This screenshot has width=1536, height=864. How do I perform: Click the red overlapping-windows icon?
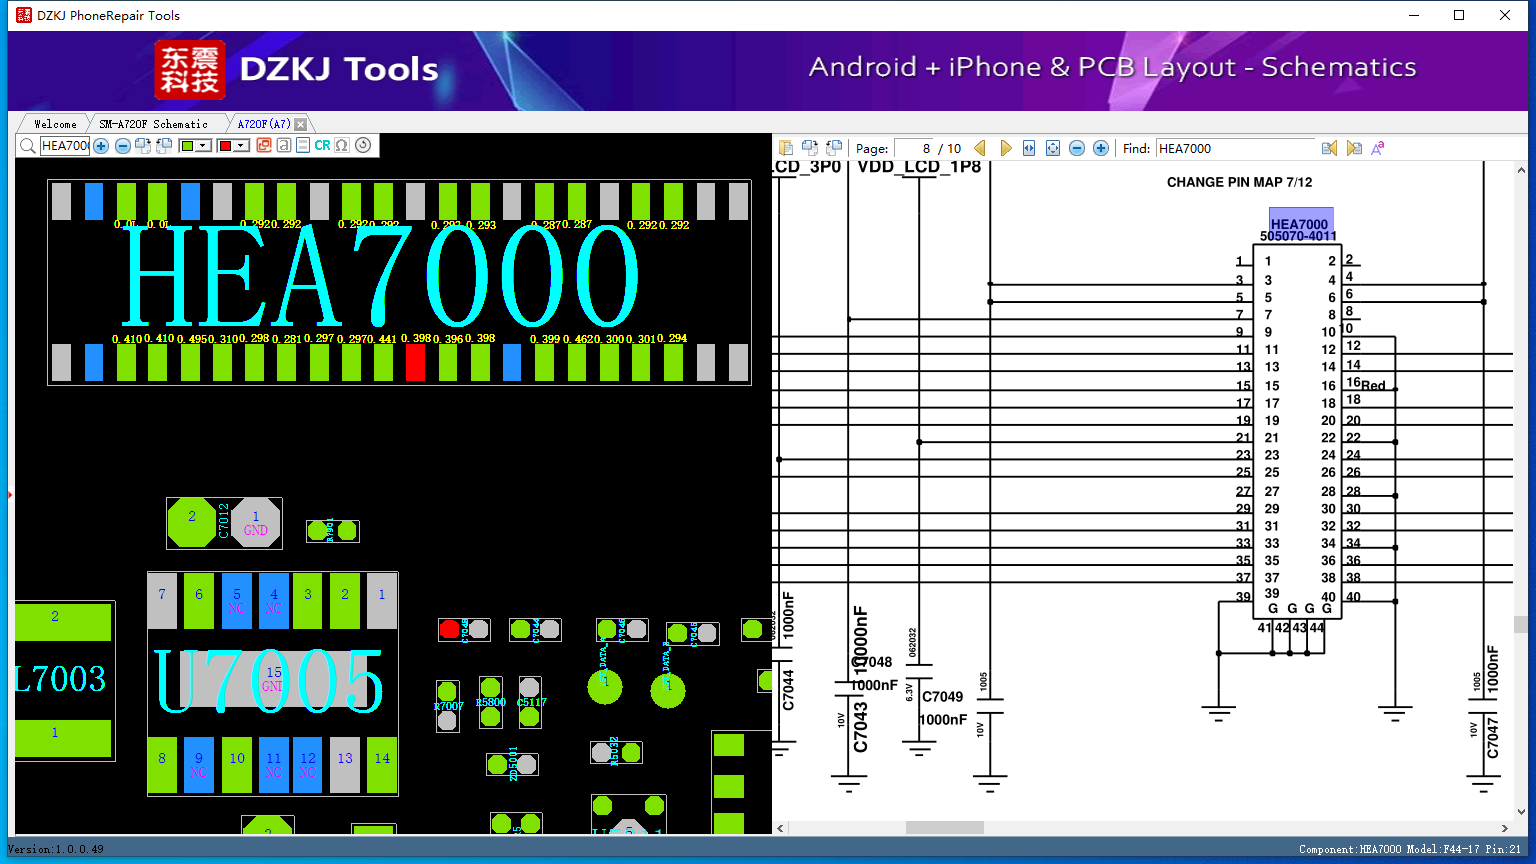(264, 145)
